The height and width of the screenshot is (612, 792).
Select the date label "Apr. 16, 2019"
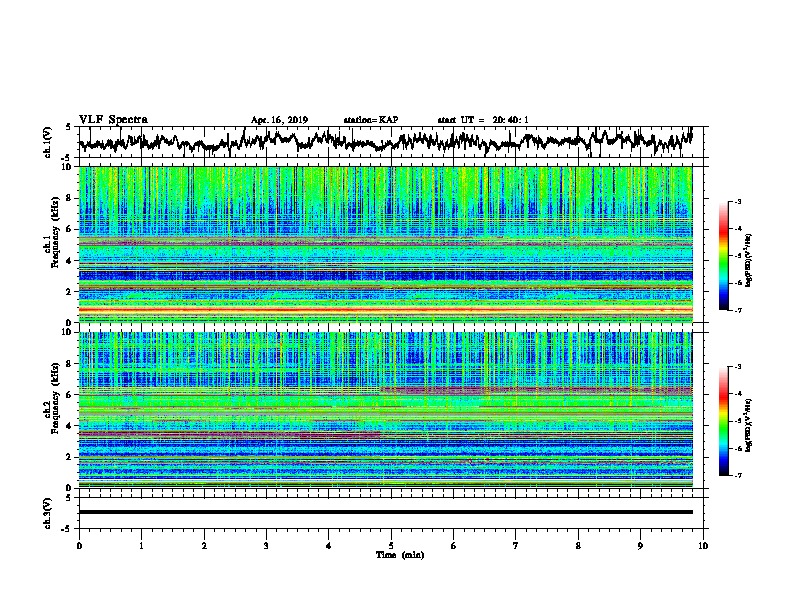(279, 120)
